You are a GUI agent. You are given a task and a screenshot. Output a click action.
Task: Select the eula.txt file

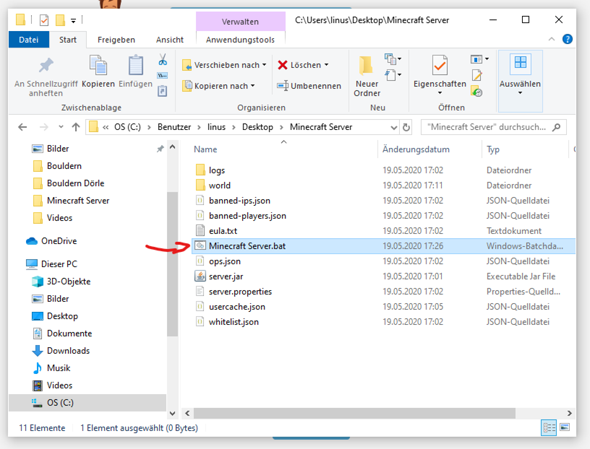pyautogui.click(x=383, y=231)
